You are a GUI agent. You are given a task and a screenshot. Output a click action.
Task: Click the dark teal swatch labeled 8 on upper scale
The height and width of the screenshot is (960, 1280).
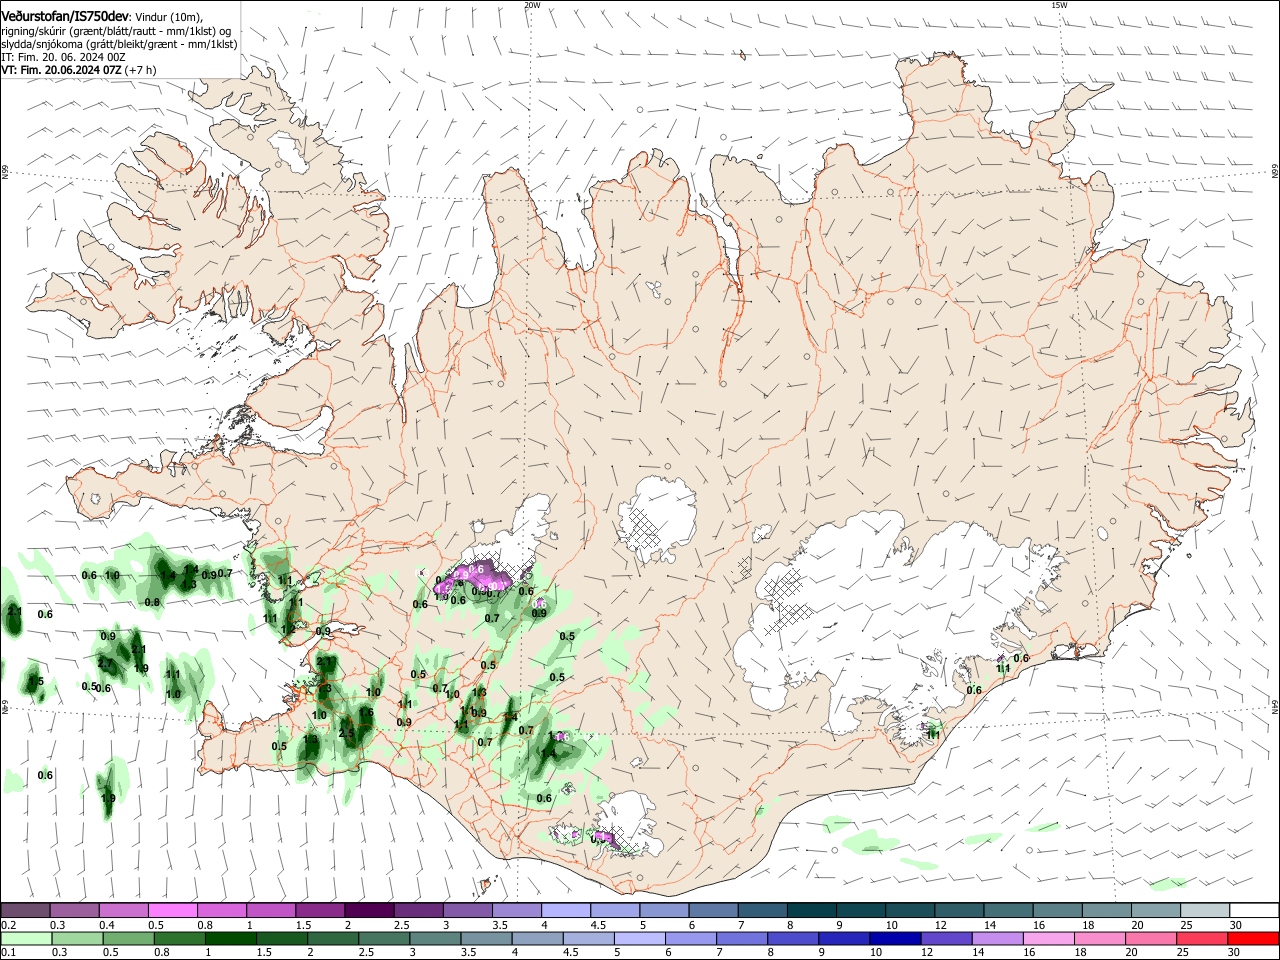[814, 911]
